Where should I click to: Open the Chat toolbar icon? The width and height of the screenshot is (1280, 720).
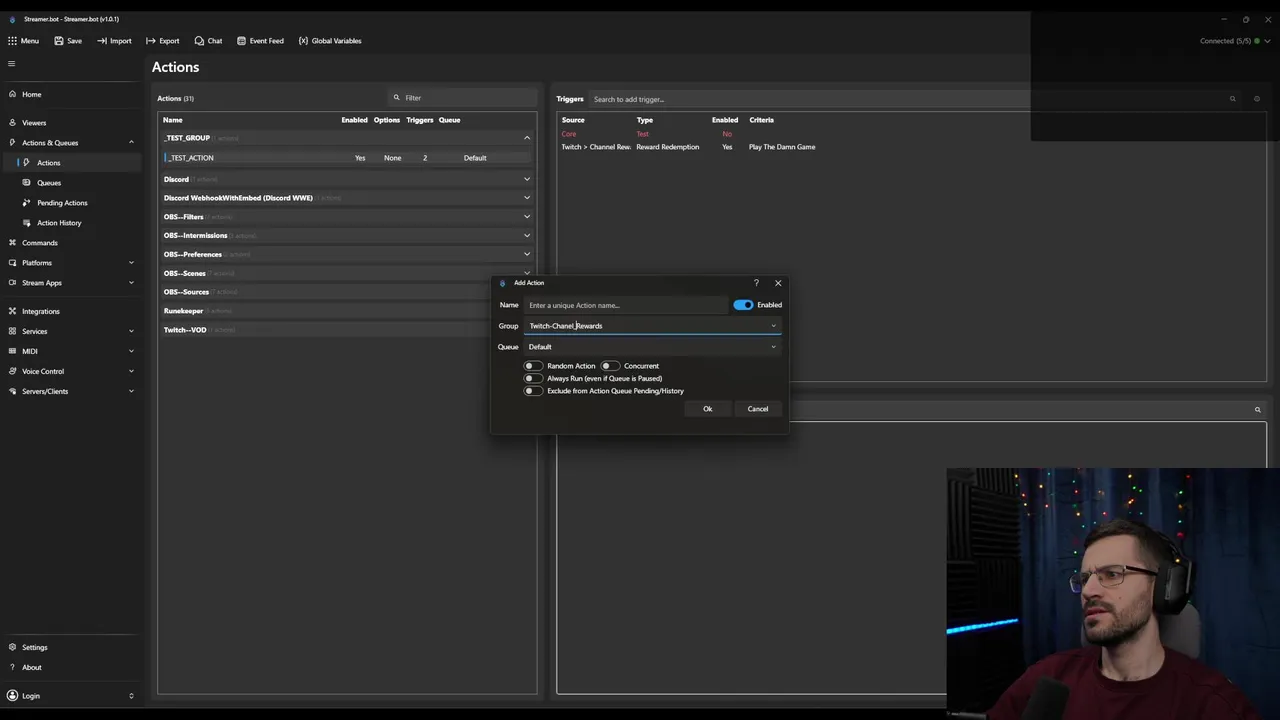click(x=199, y=41)
